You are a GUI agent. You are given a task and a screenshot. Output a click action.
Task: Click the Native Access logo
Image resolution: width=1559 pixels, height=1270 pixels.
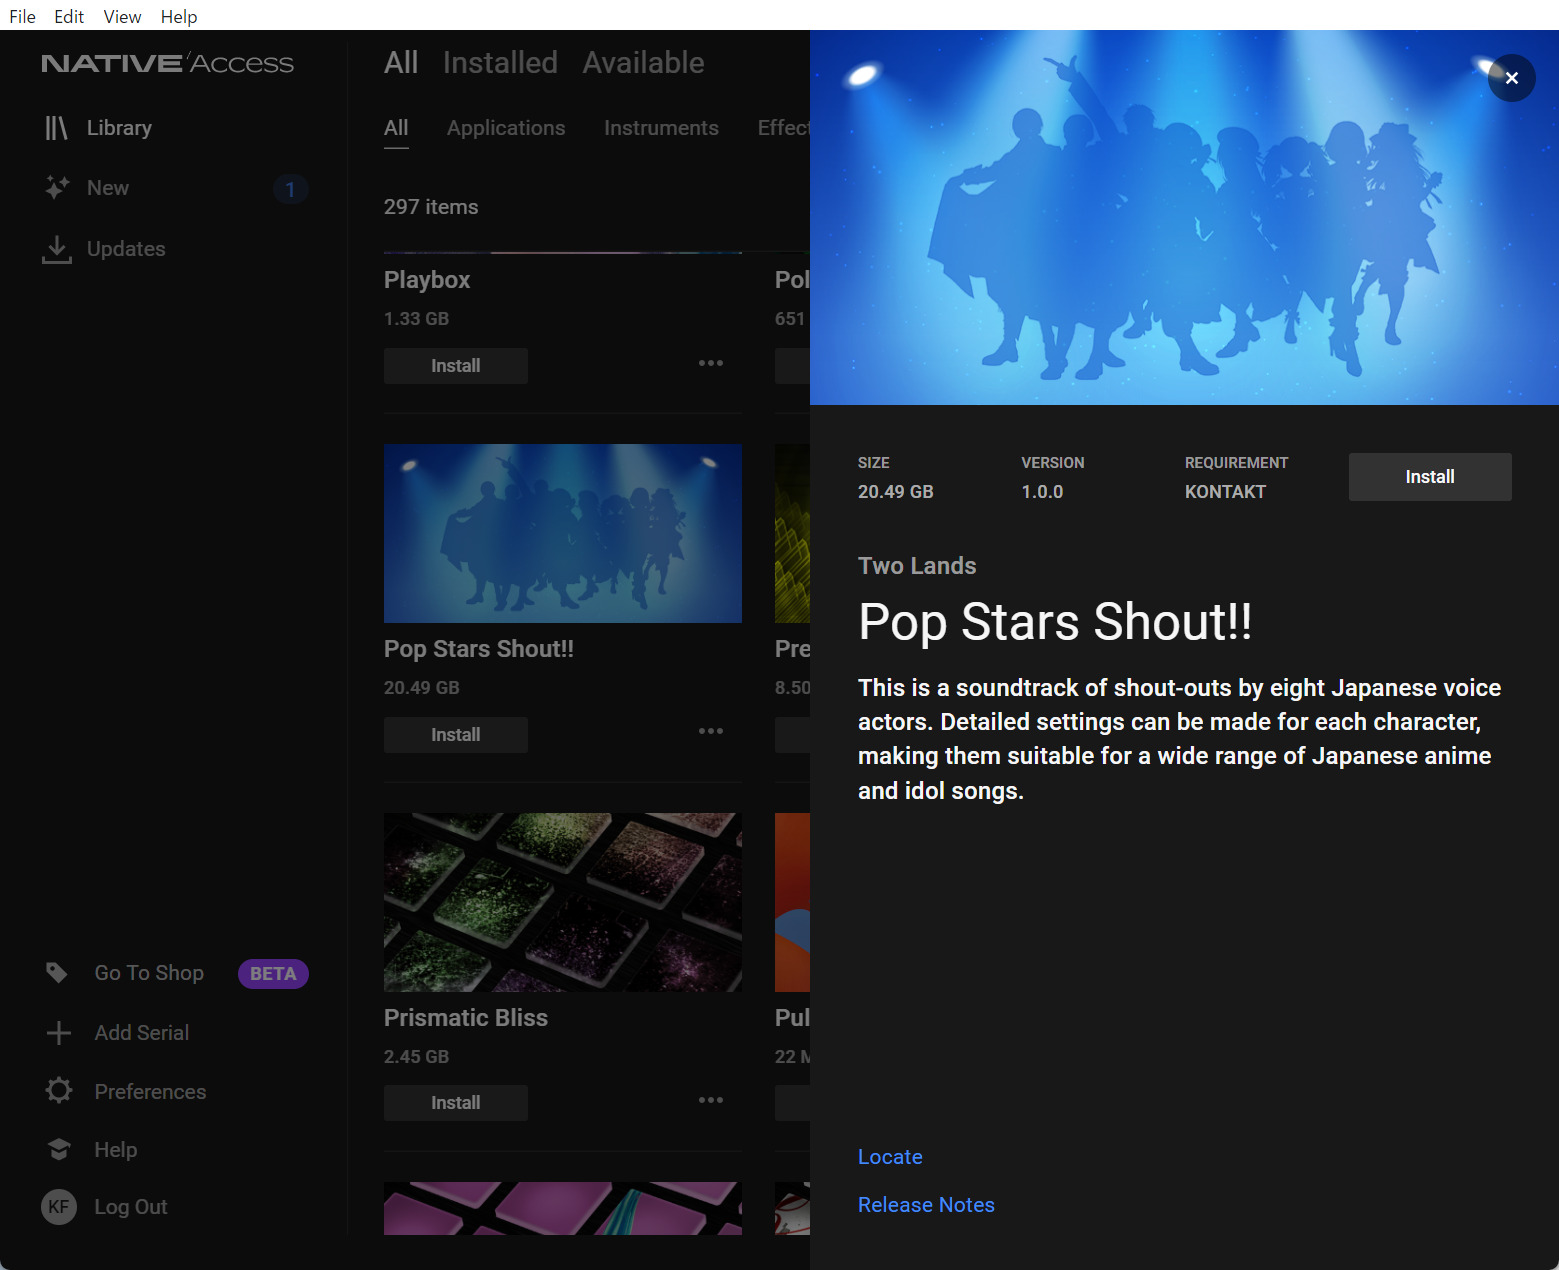tap(168, 63)
